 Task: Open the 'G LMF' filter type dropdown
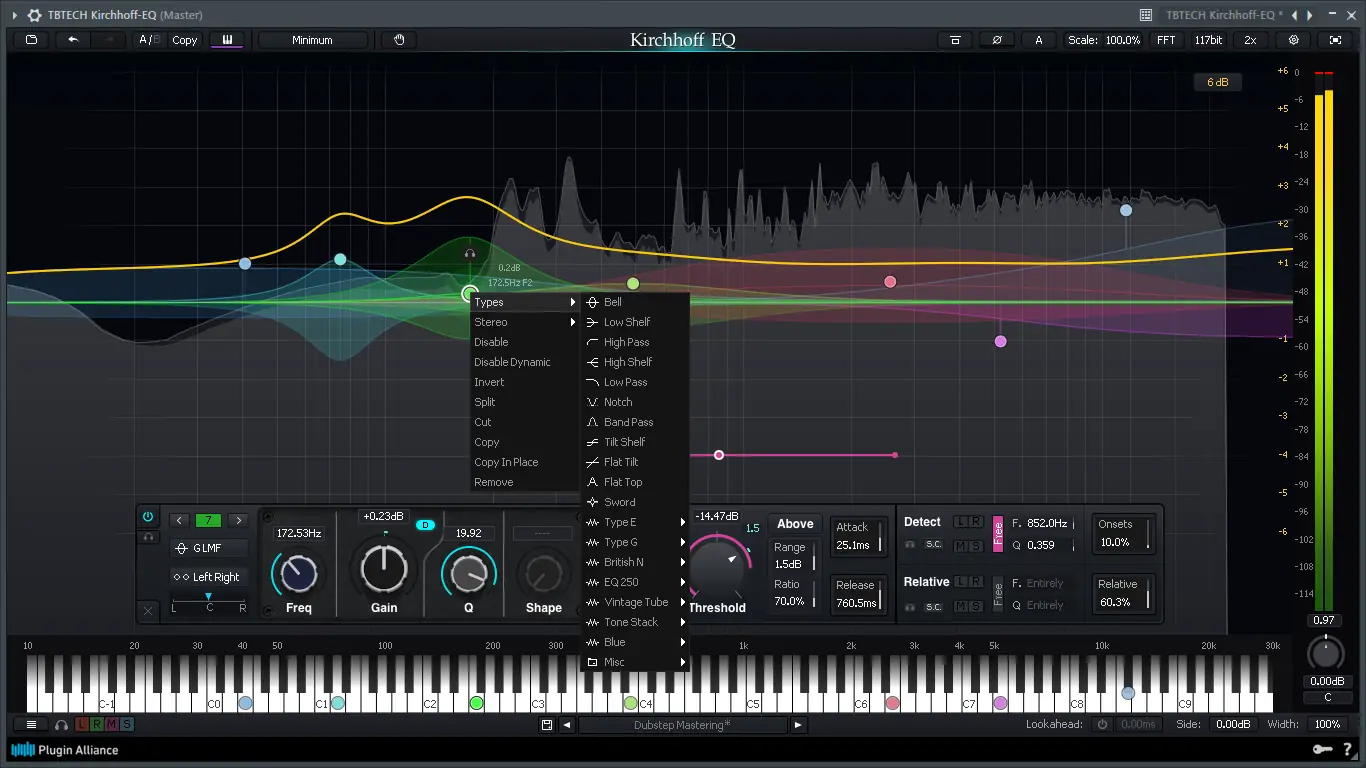pyautogui.click(x=210, y=548)
